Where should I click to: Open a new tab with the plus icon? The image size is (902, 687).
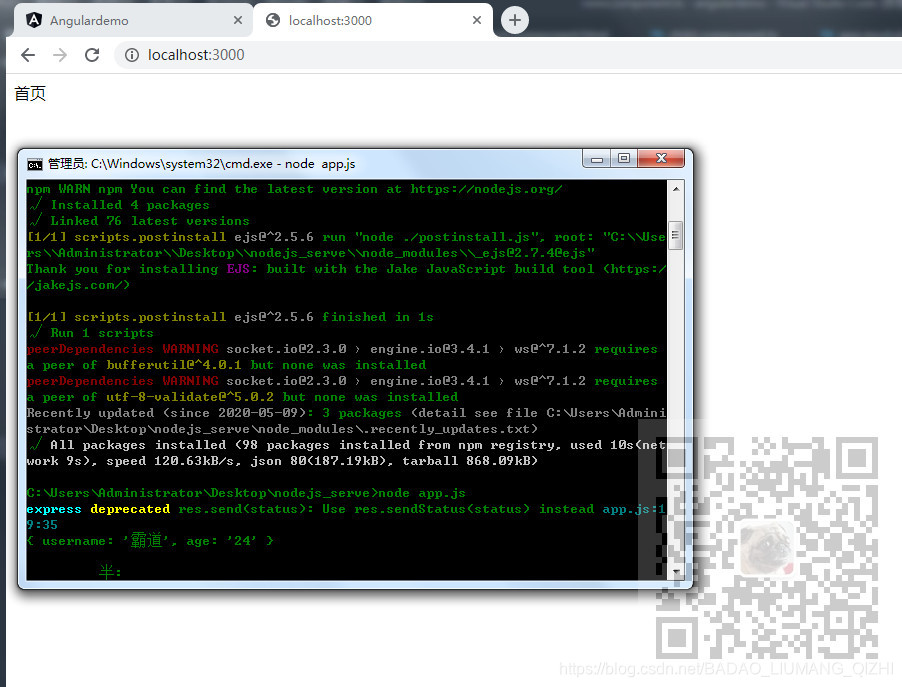pyautogui.click(x=513, y=19)
